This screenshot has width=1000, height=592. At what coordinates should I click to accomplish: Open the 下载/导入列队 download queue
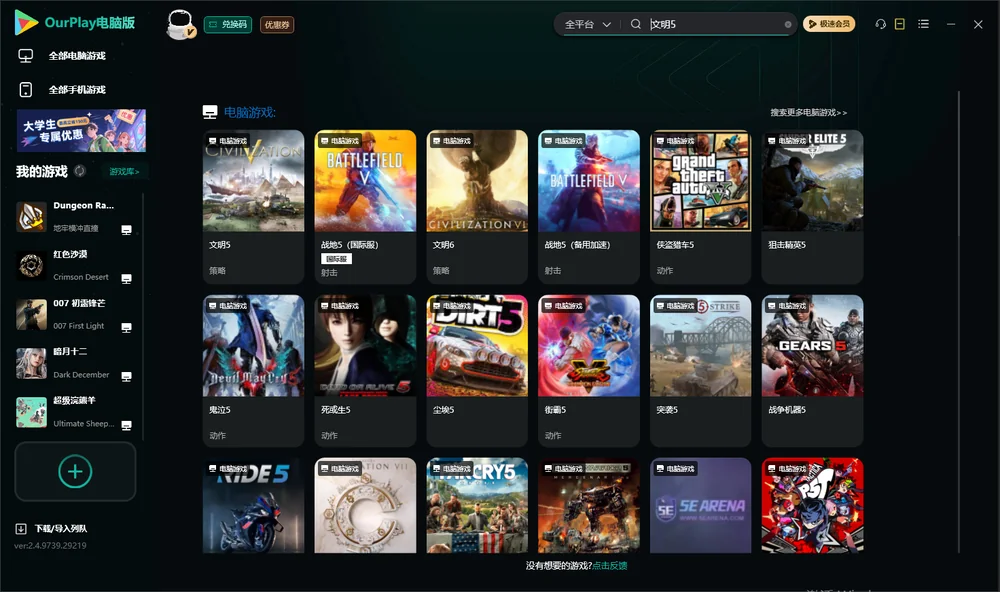[61, 528]
